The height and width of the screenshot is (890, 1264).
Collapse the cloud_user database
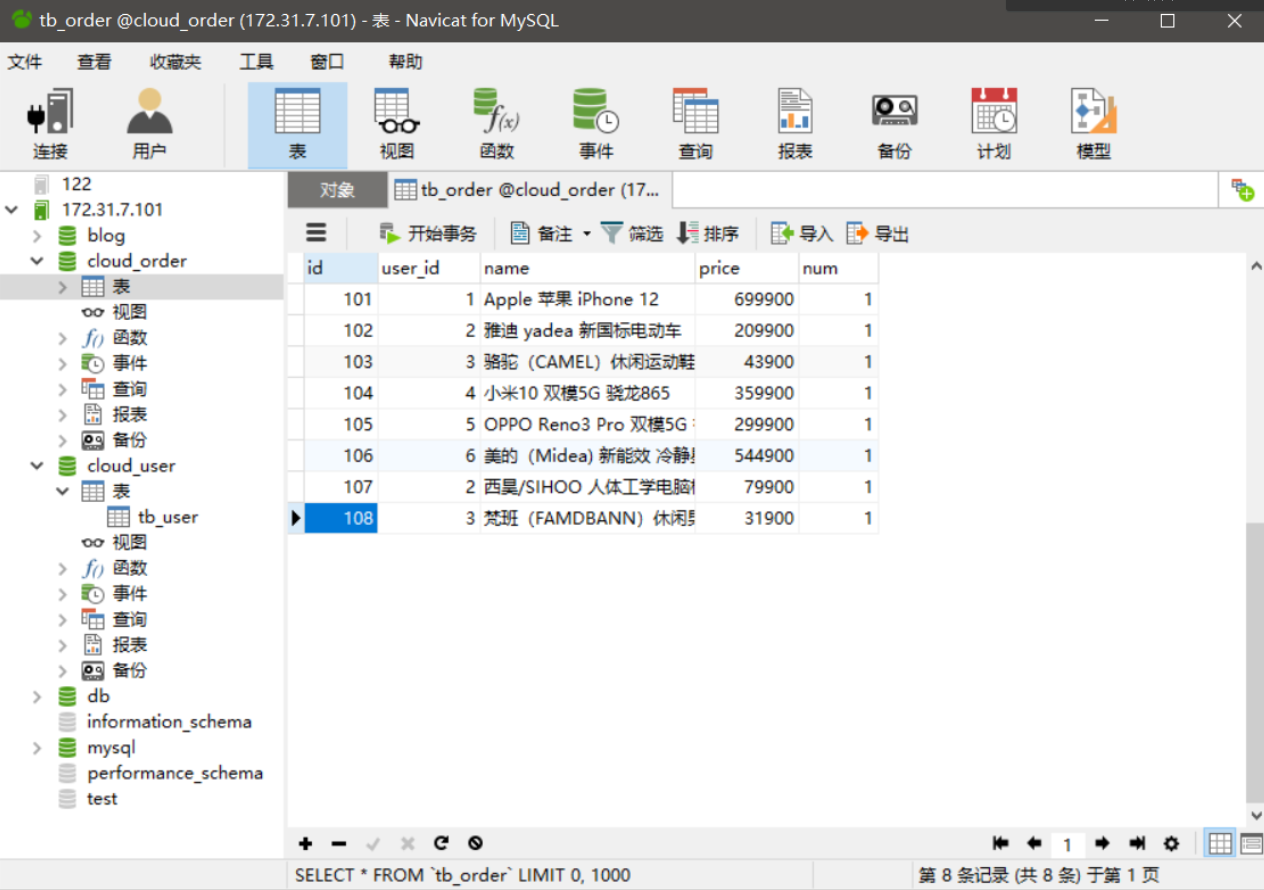coord(37,466)
